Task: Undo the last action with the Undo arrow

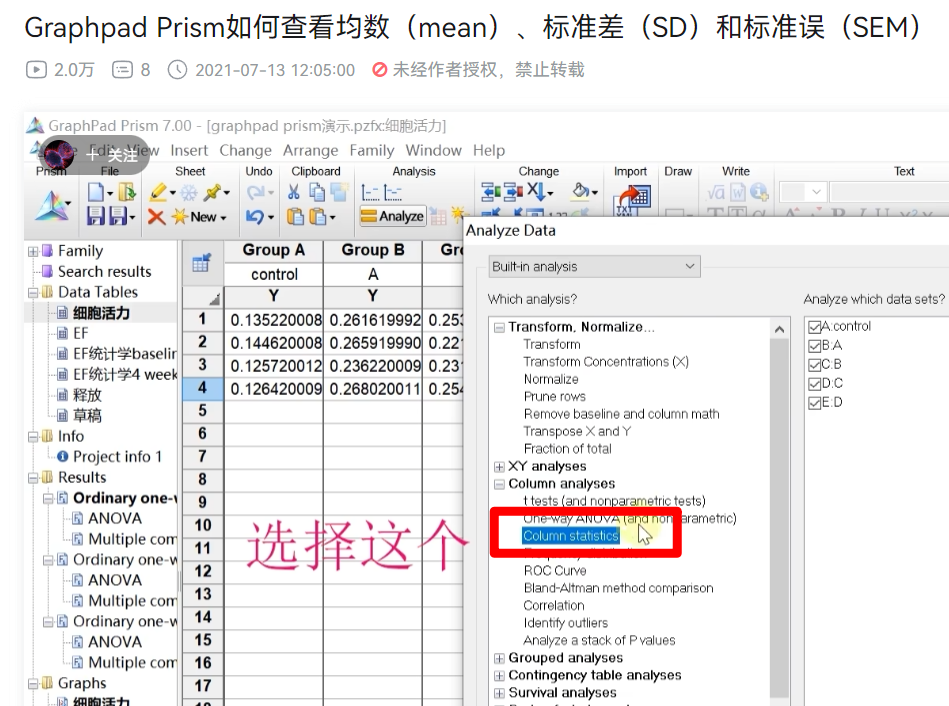Action: pyautogui.click(x=256, y=217)
